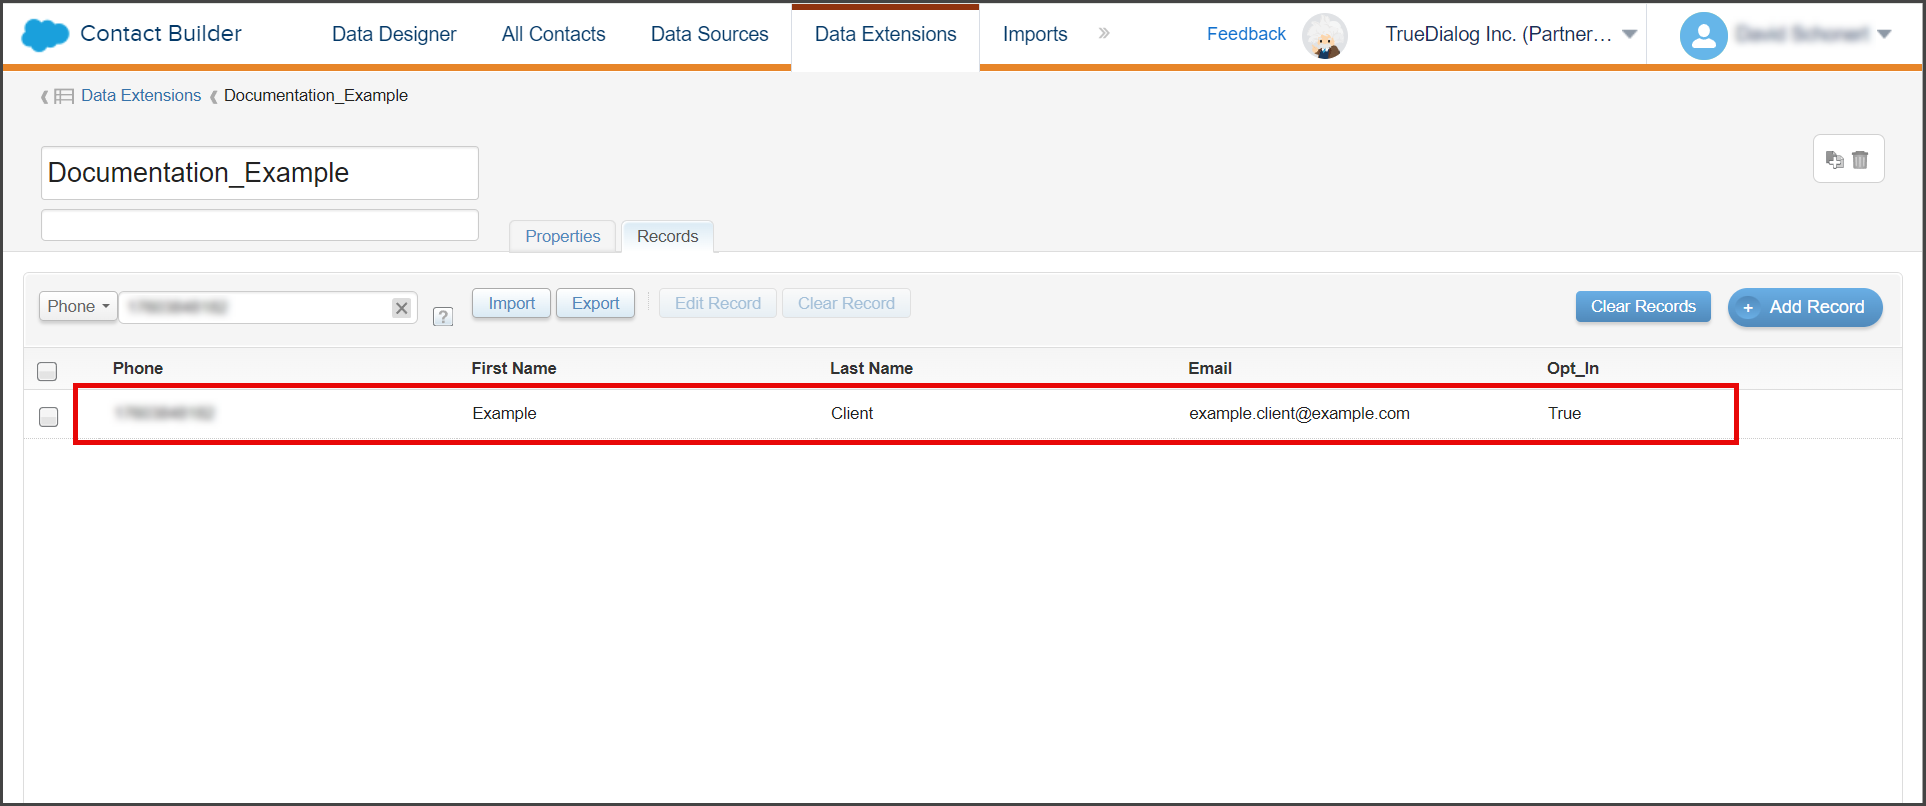Switch to All Contacts tab
Viewport: 1926px width, 806px height.
coord(554,34)
